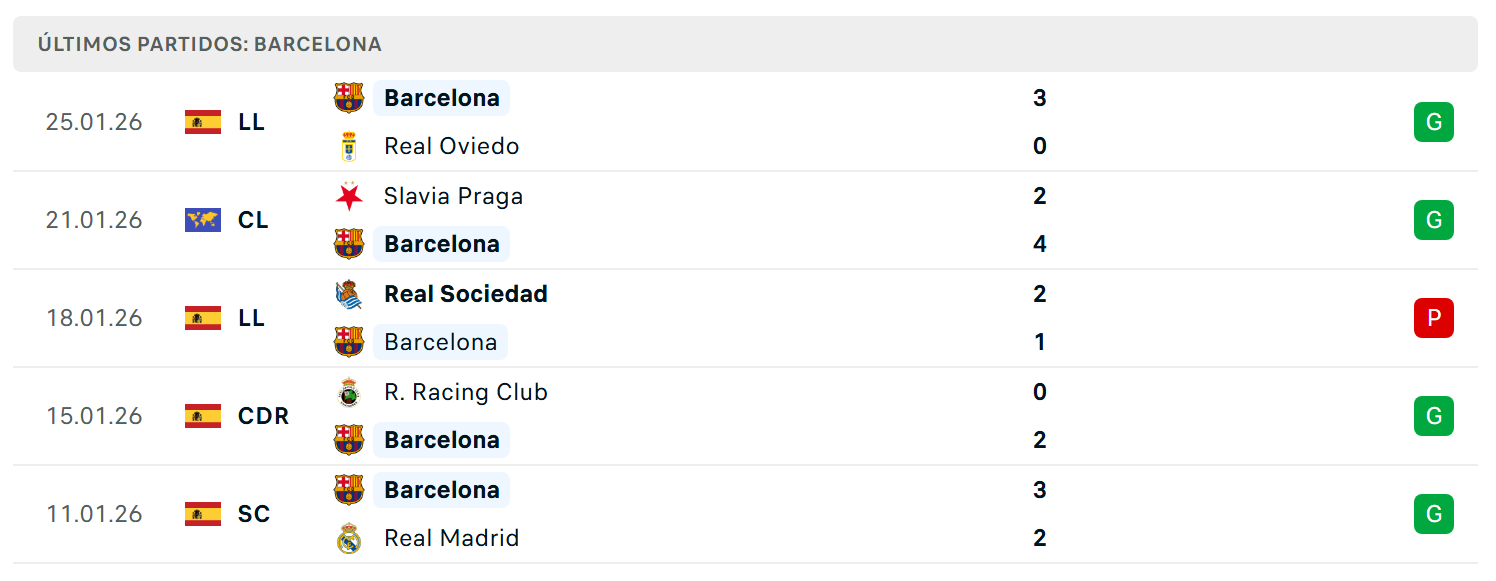The height and width of the screenshot is (581, 1496).
Task: Click the Real Oviedo club crest
Action: [x=349, y=146]
